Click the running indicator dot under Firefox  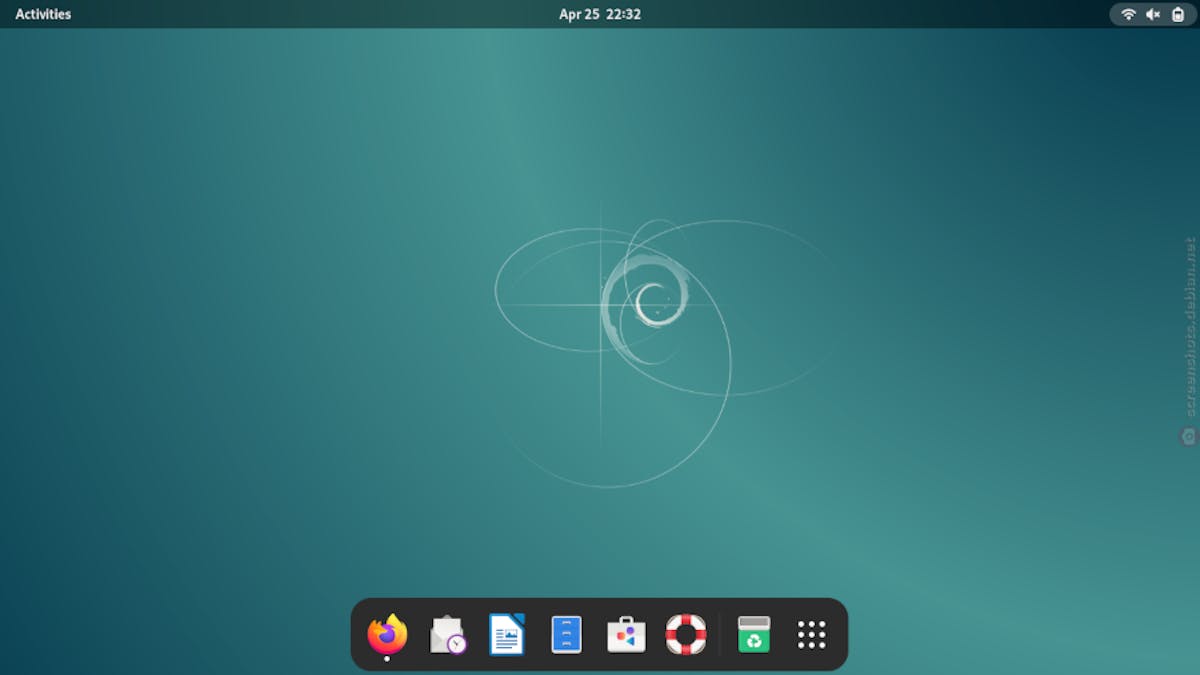tap(387, 659)
